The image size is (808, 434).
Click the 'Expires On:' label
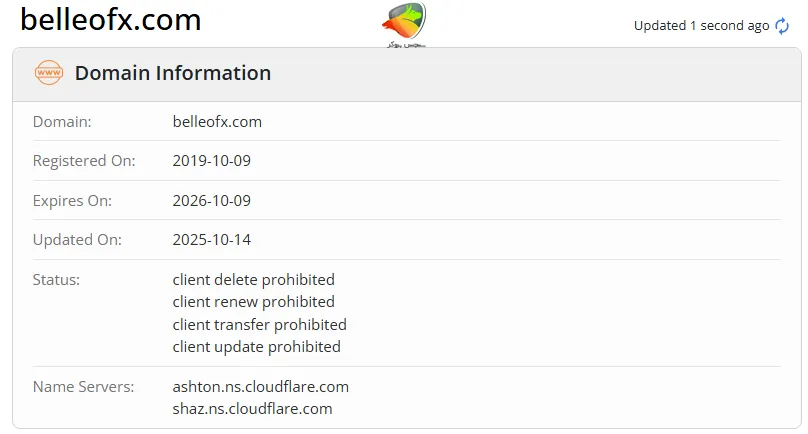click(x=72, y=200)
